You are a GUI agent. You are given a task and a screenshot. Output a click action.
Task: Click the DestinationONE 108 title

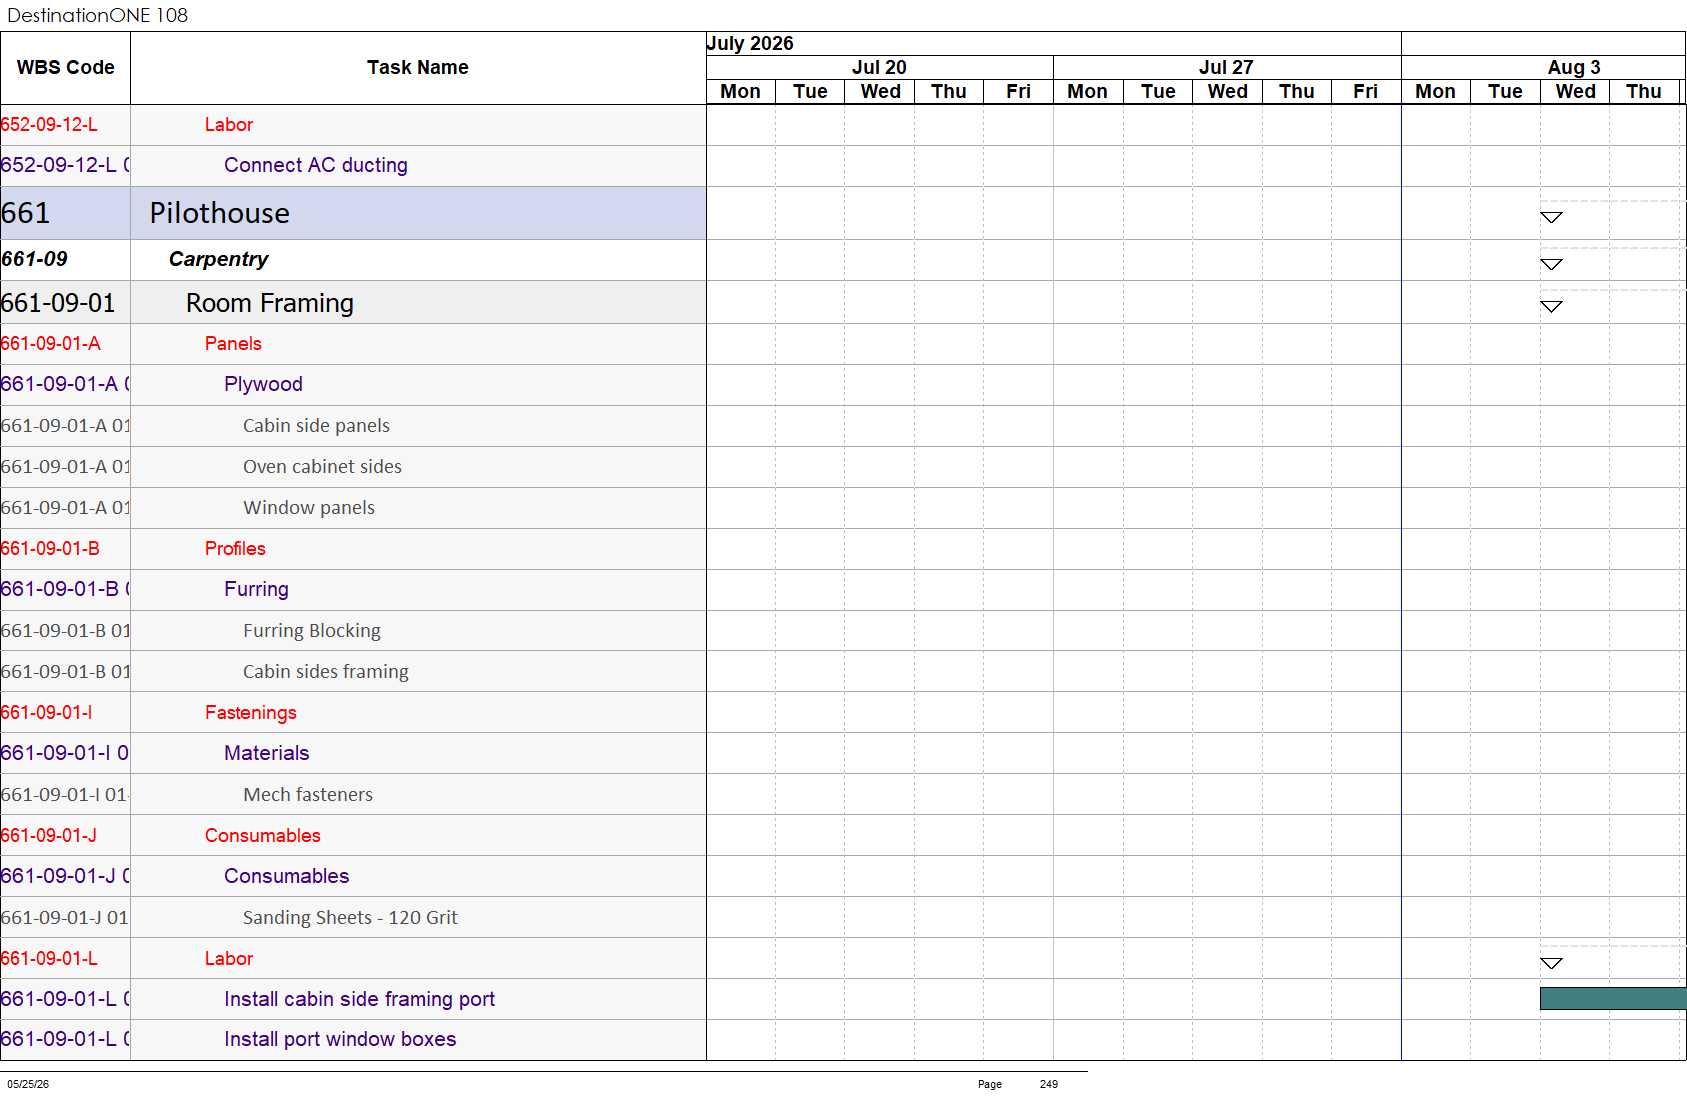point(97,15)
